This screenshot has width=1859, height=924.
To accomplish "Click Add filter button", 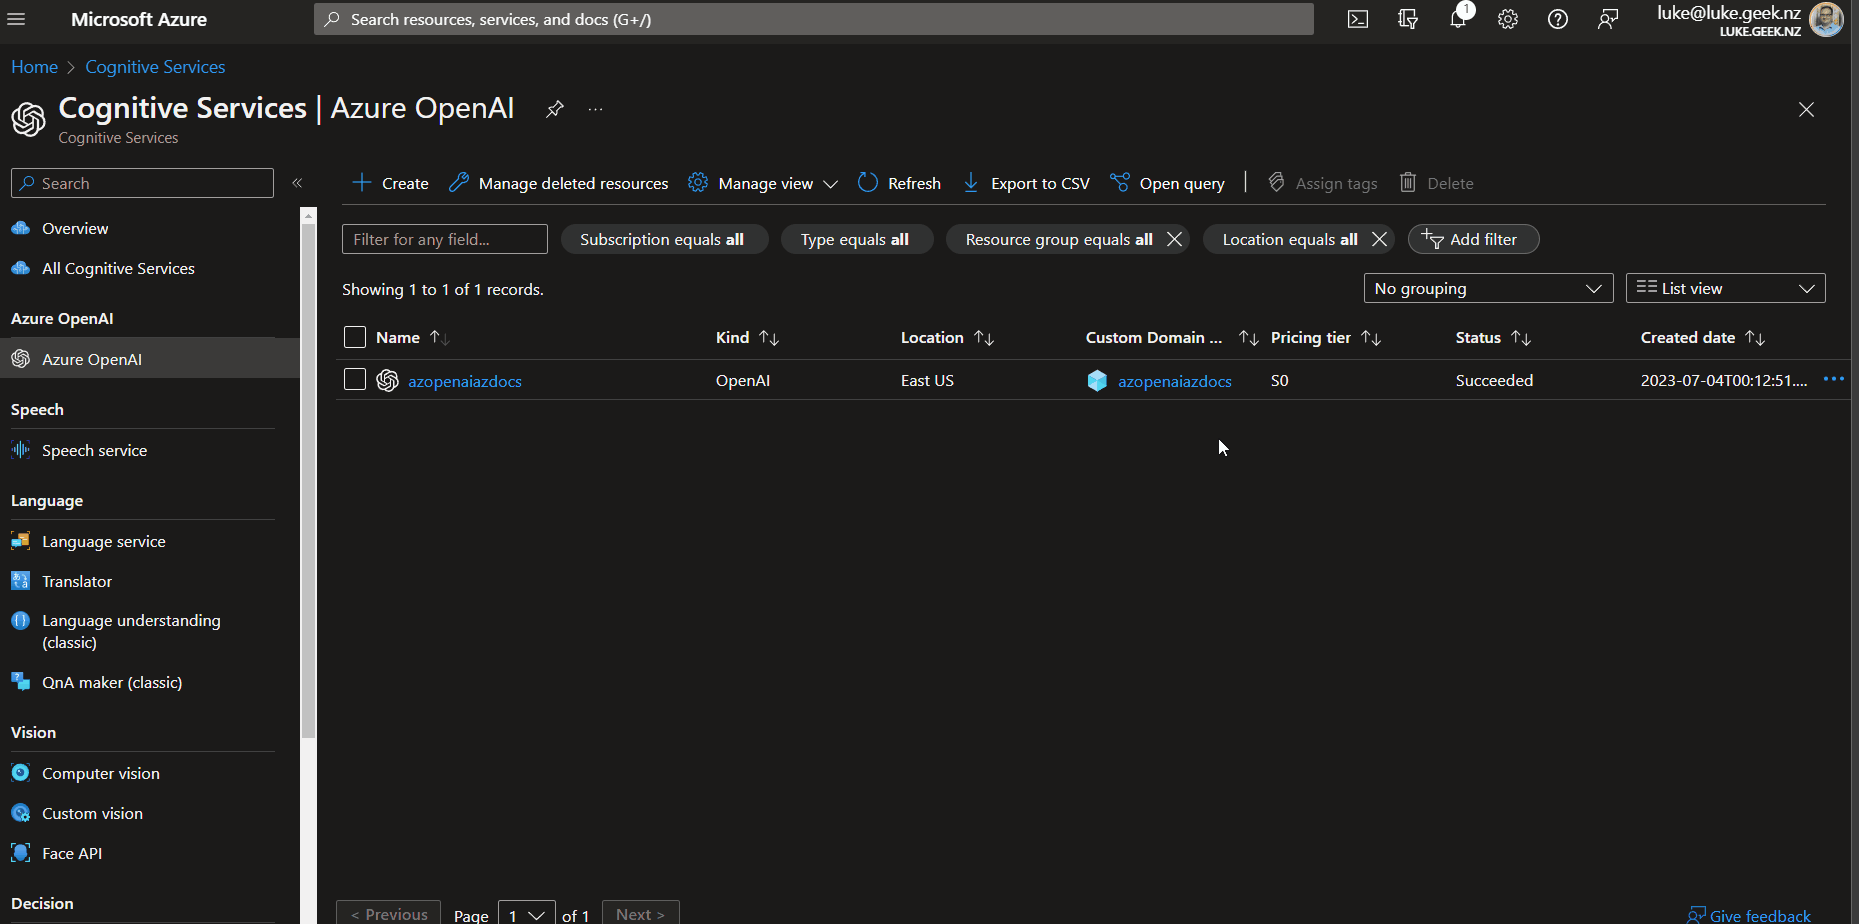I will [x=1473, y=239].
